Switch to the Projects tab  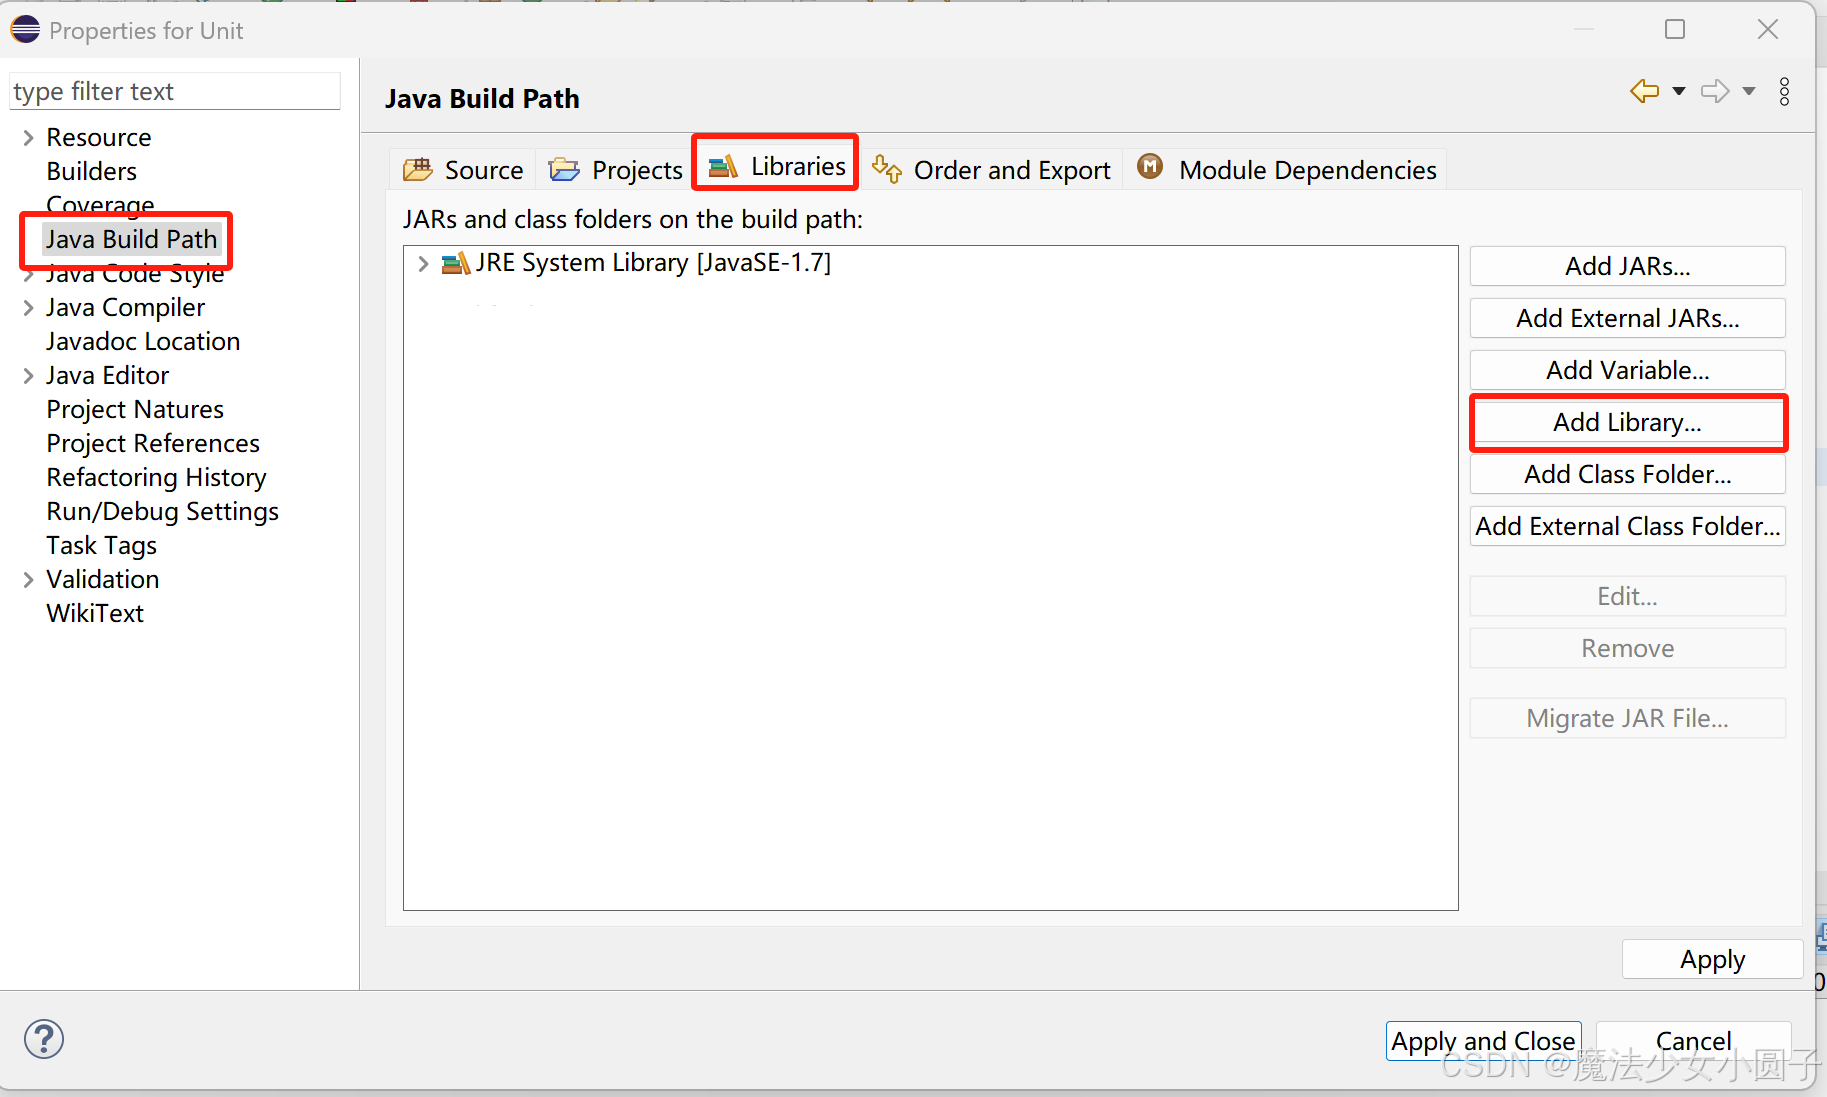[614, 169]
